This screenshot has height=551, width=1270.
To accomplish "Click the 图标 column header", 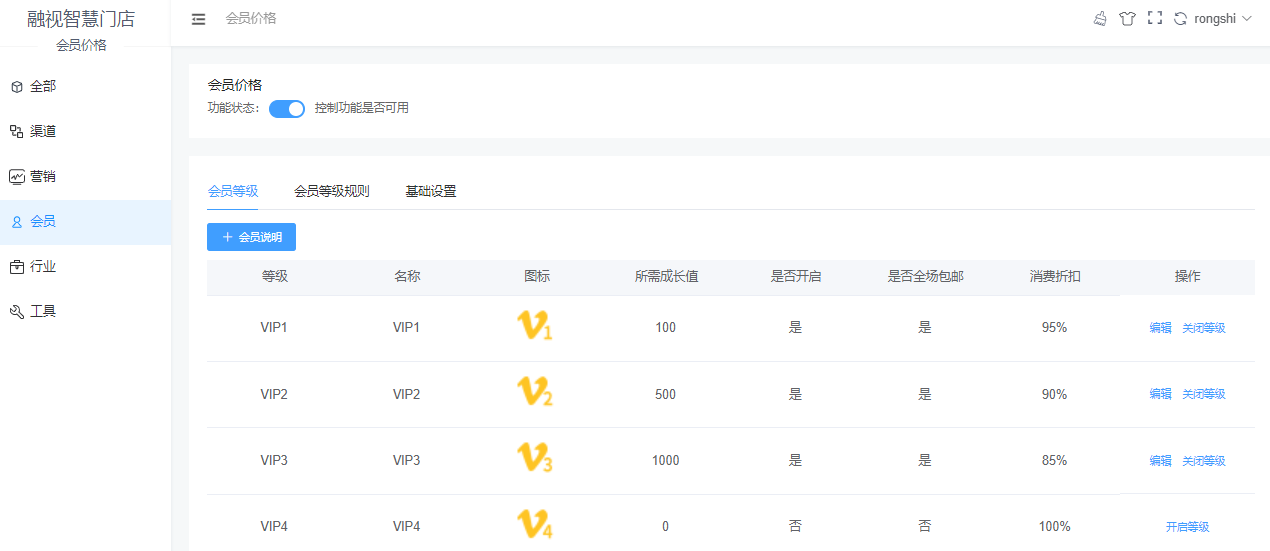I will (537, 276).
